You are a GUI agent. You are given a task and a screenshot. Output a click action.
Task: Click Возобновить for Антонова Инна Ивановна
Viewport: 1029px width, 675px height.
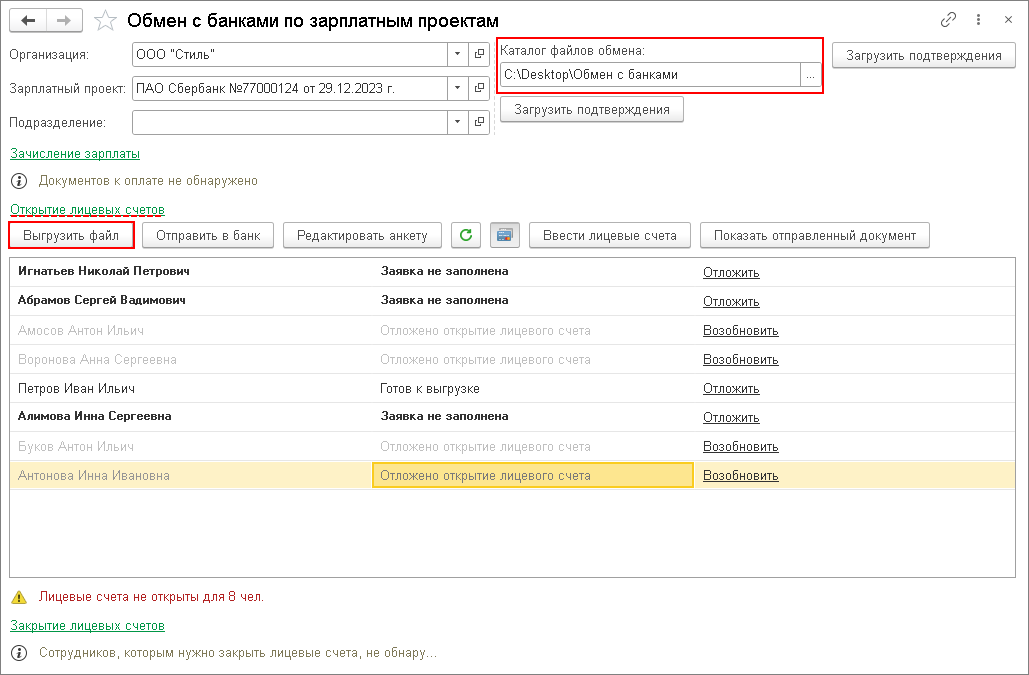pyautogui.click(x=740, y=476)
